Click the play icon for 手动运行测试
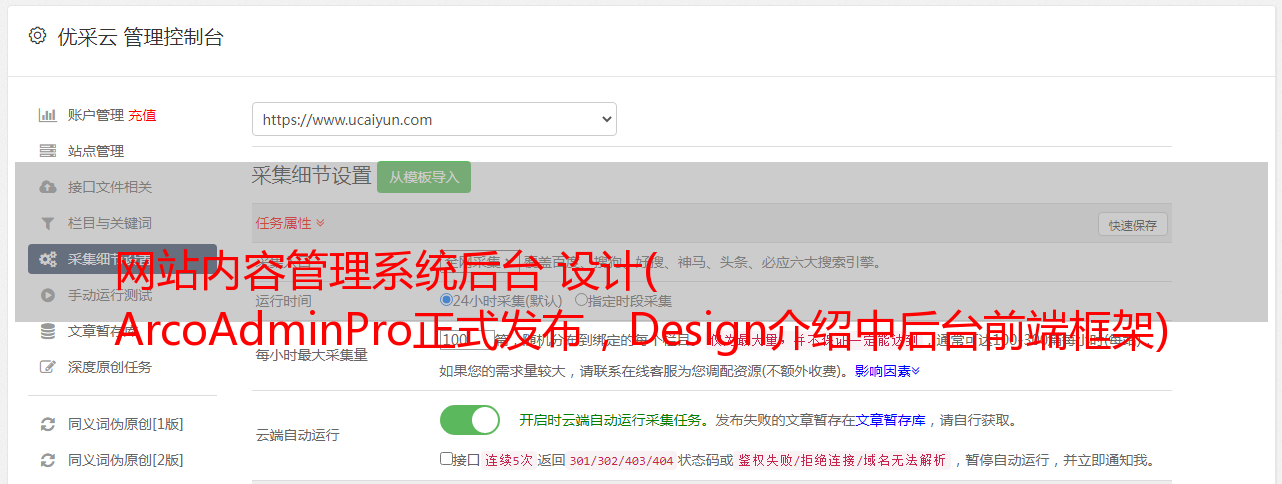 (47, 295)
